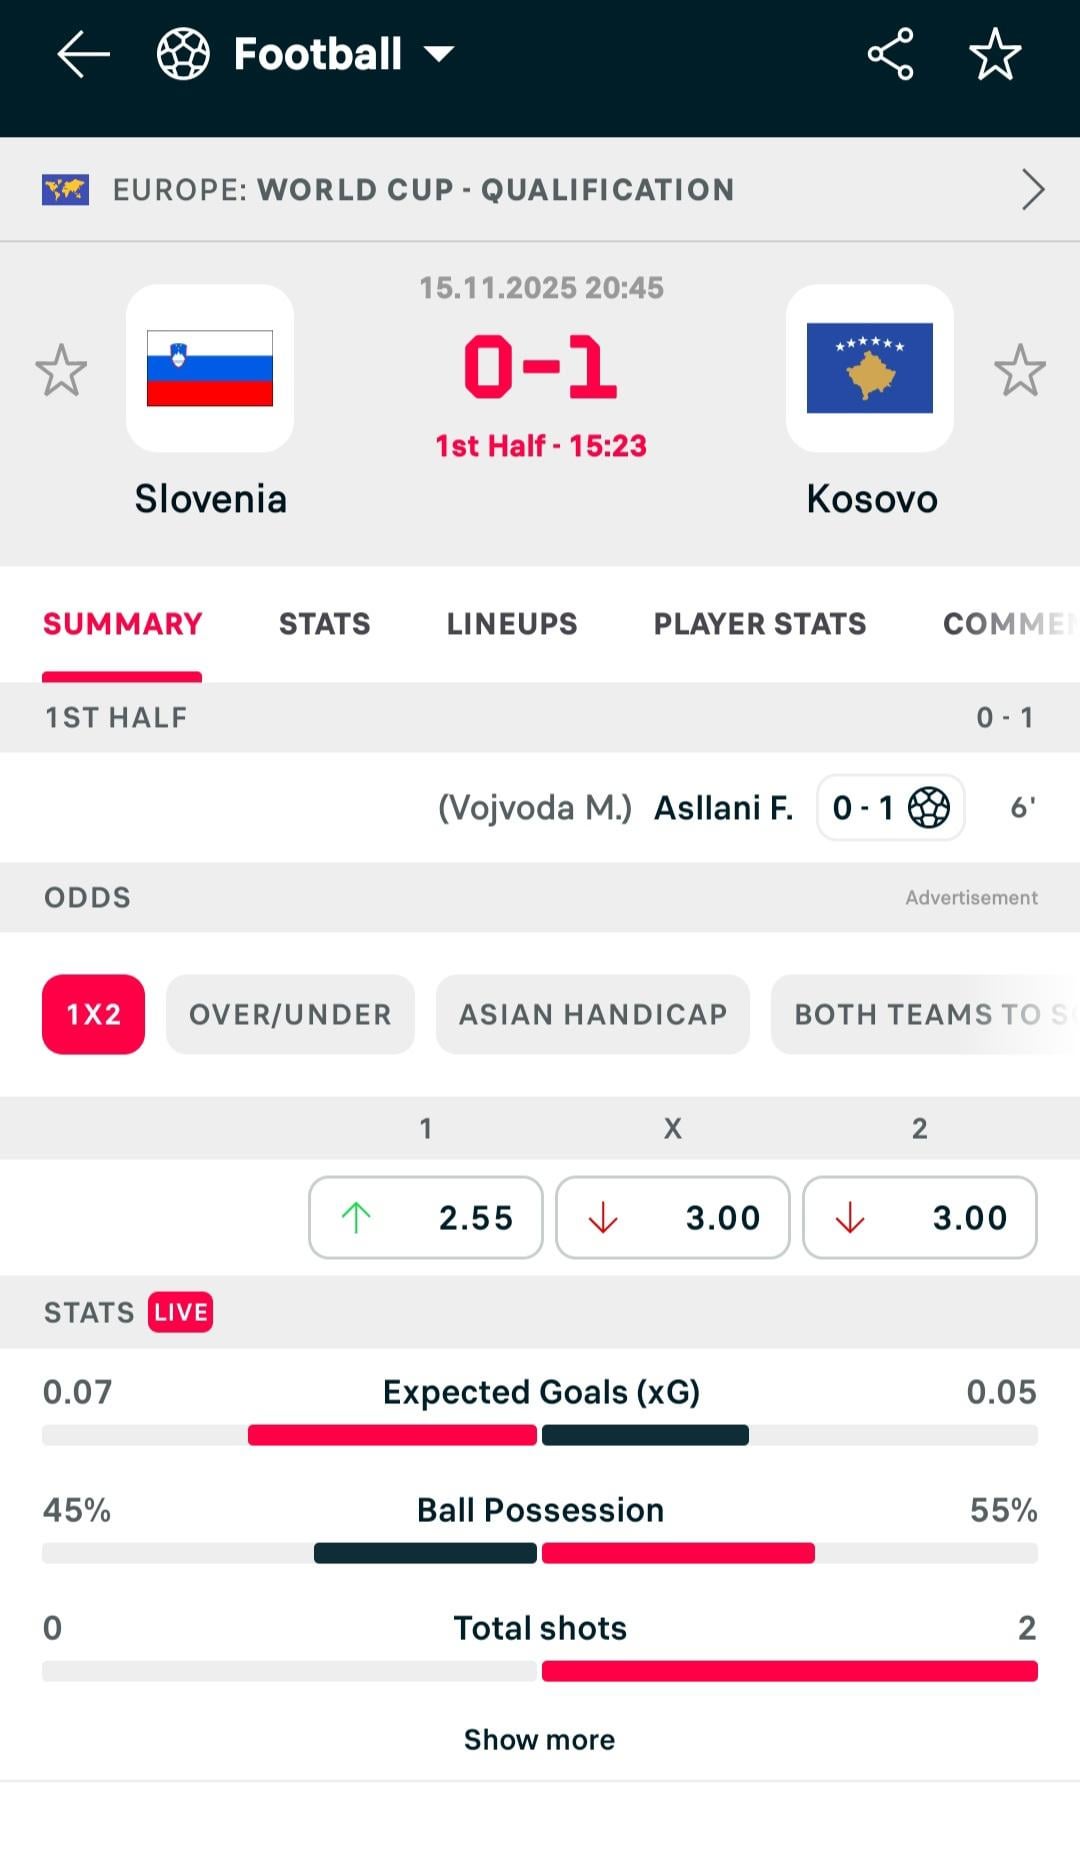
Task: Tap the back arrow icon
Action: [83, 54]
